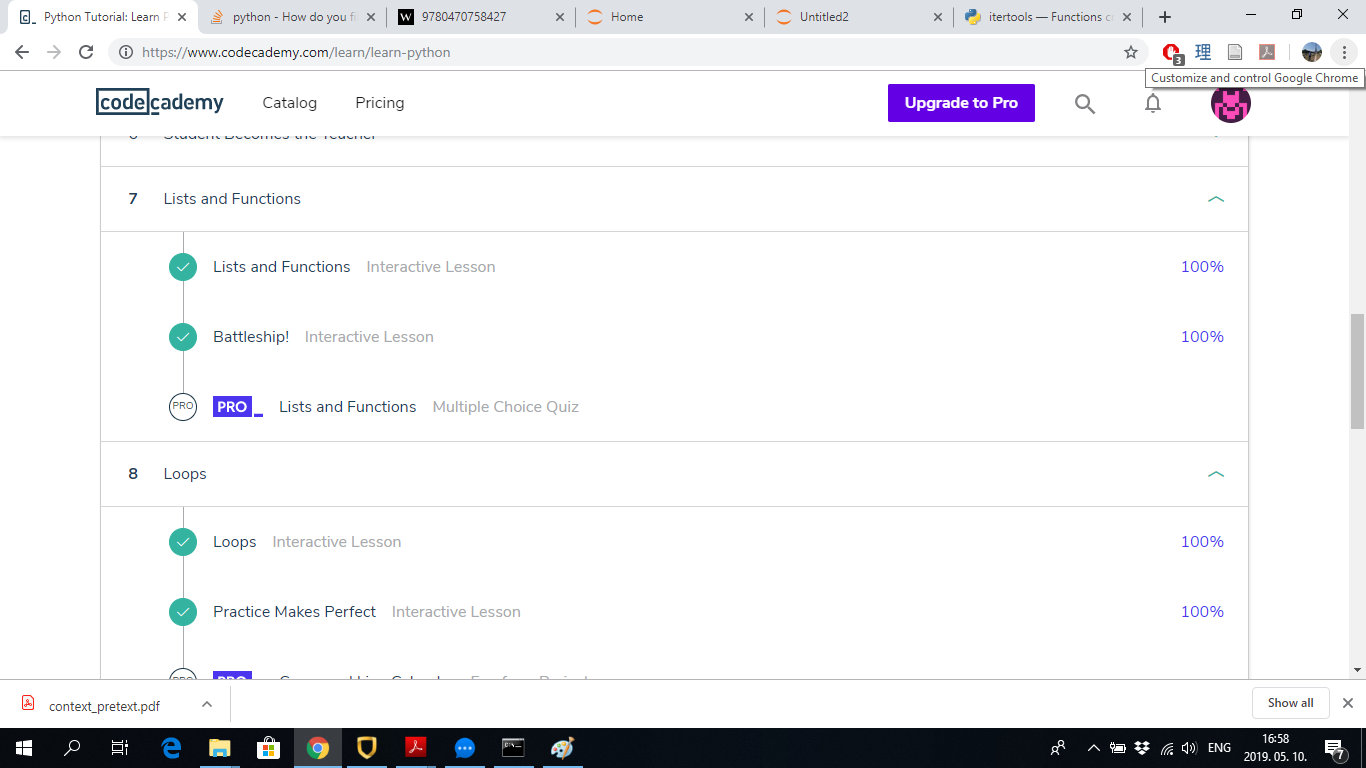Click the section 7 Lists and Functions header
Screen dimensions: 1366x768
674,199
